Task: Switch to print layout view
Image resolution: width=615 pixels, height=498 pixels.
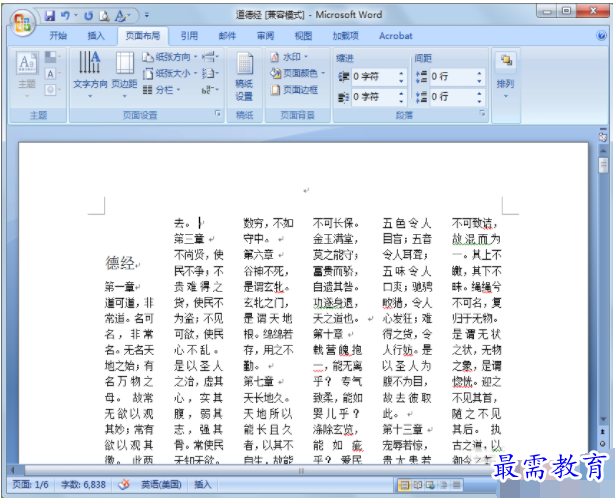Action: pyautogui.click(x=404, y=485)
